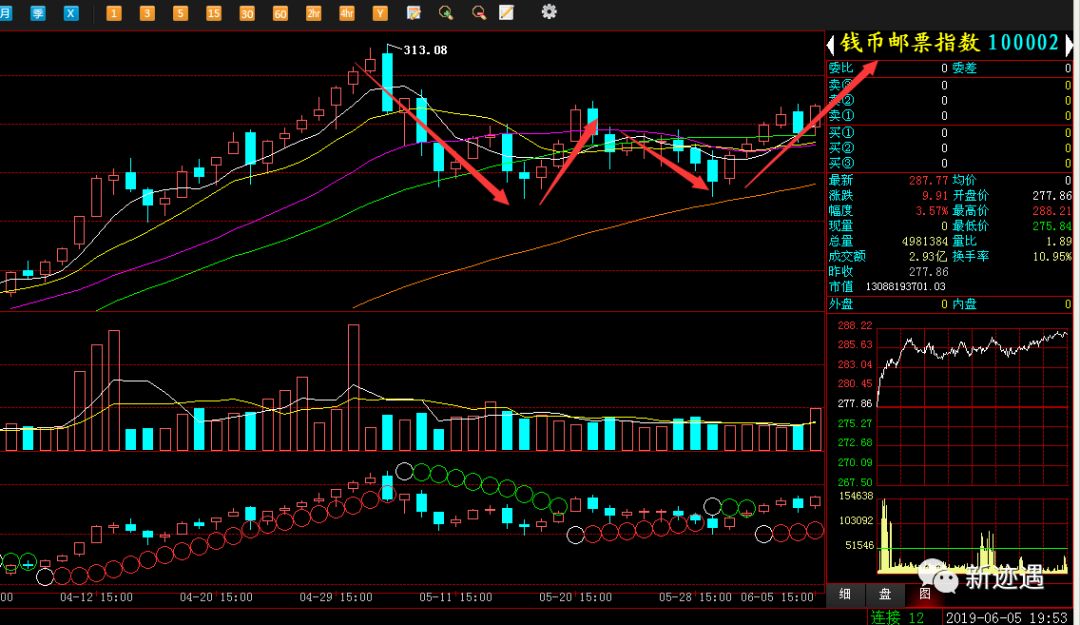Image resolution: width=1080 pixels, height=625 pixels.
Task: Go to previous index with left arrow
Action: click(831, 45)
